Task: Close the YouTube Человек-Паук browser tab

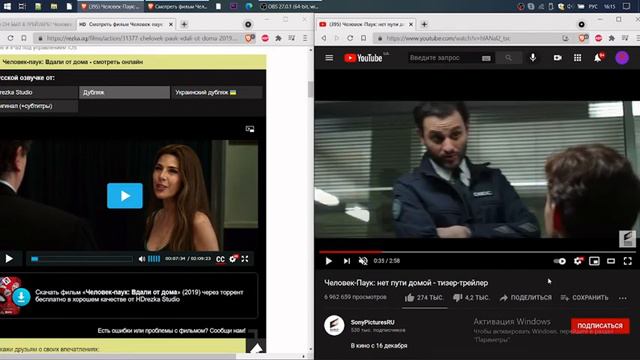Action: [x=411, y=24]
